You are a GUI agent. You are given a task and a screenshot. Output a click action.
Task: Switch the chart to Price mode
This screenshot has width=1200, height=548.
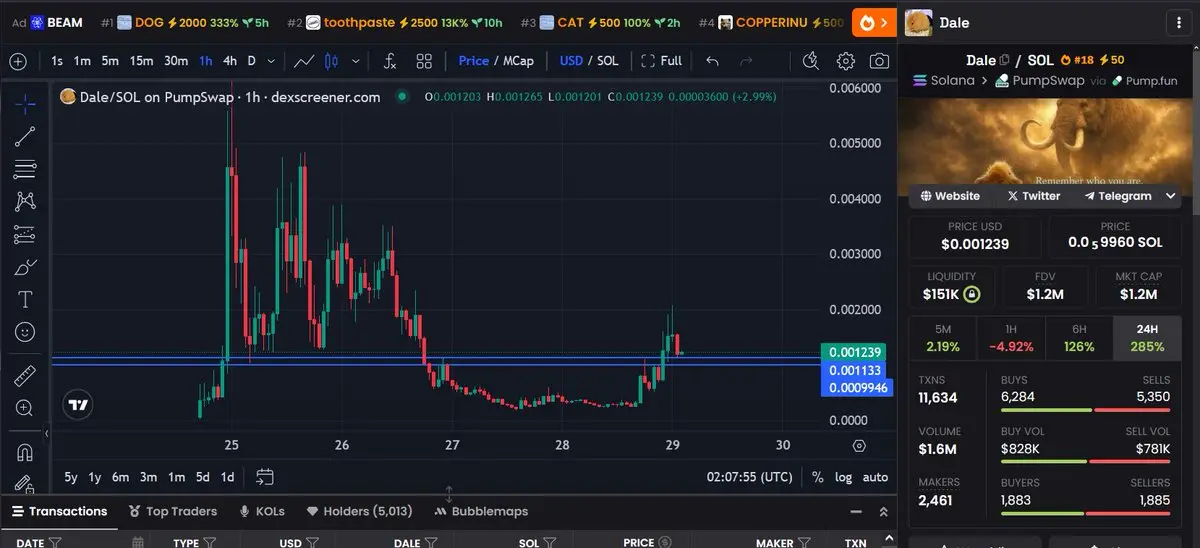point(473,61)
